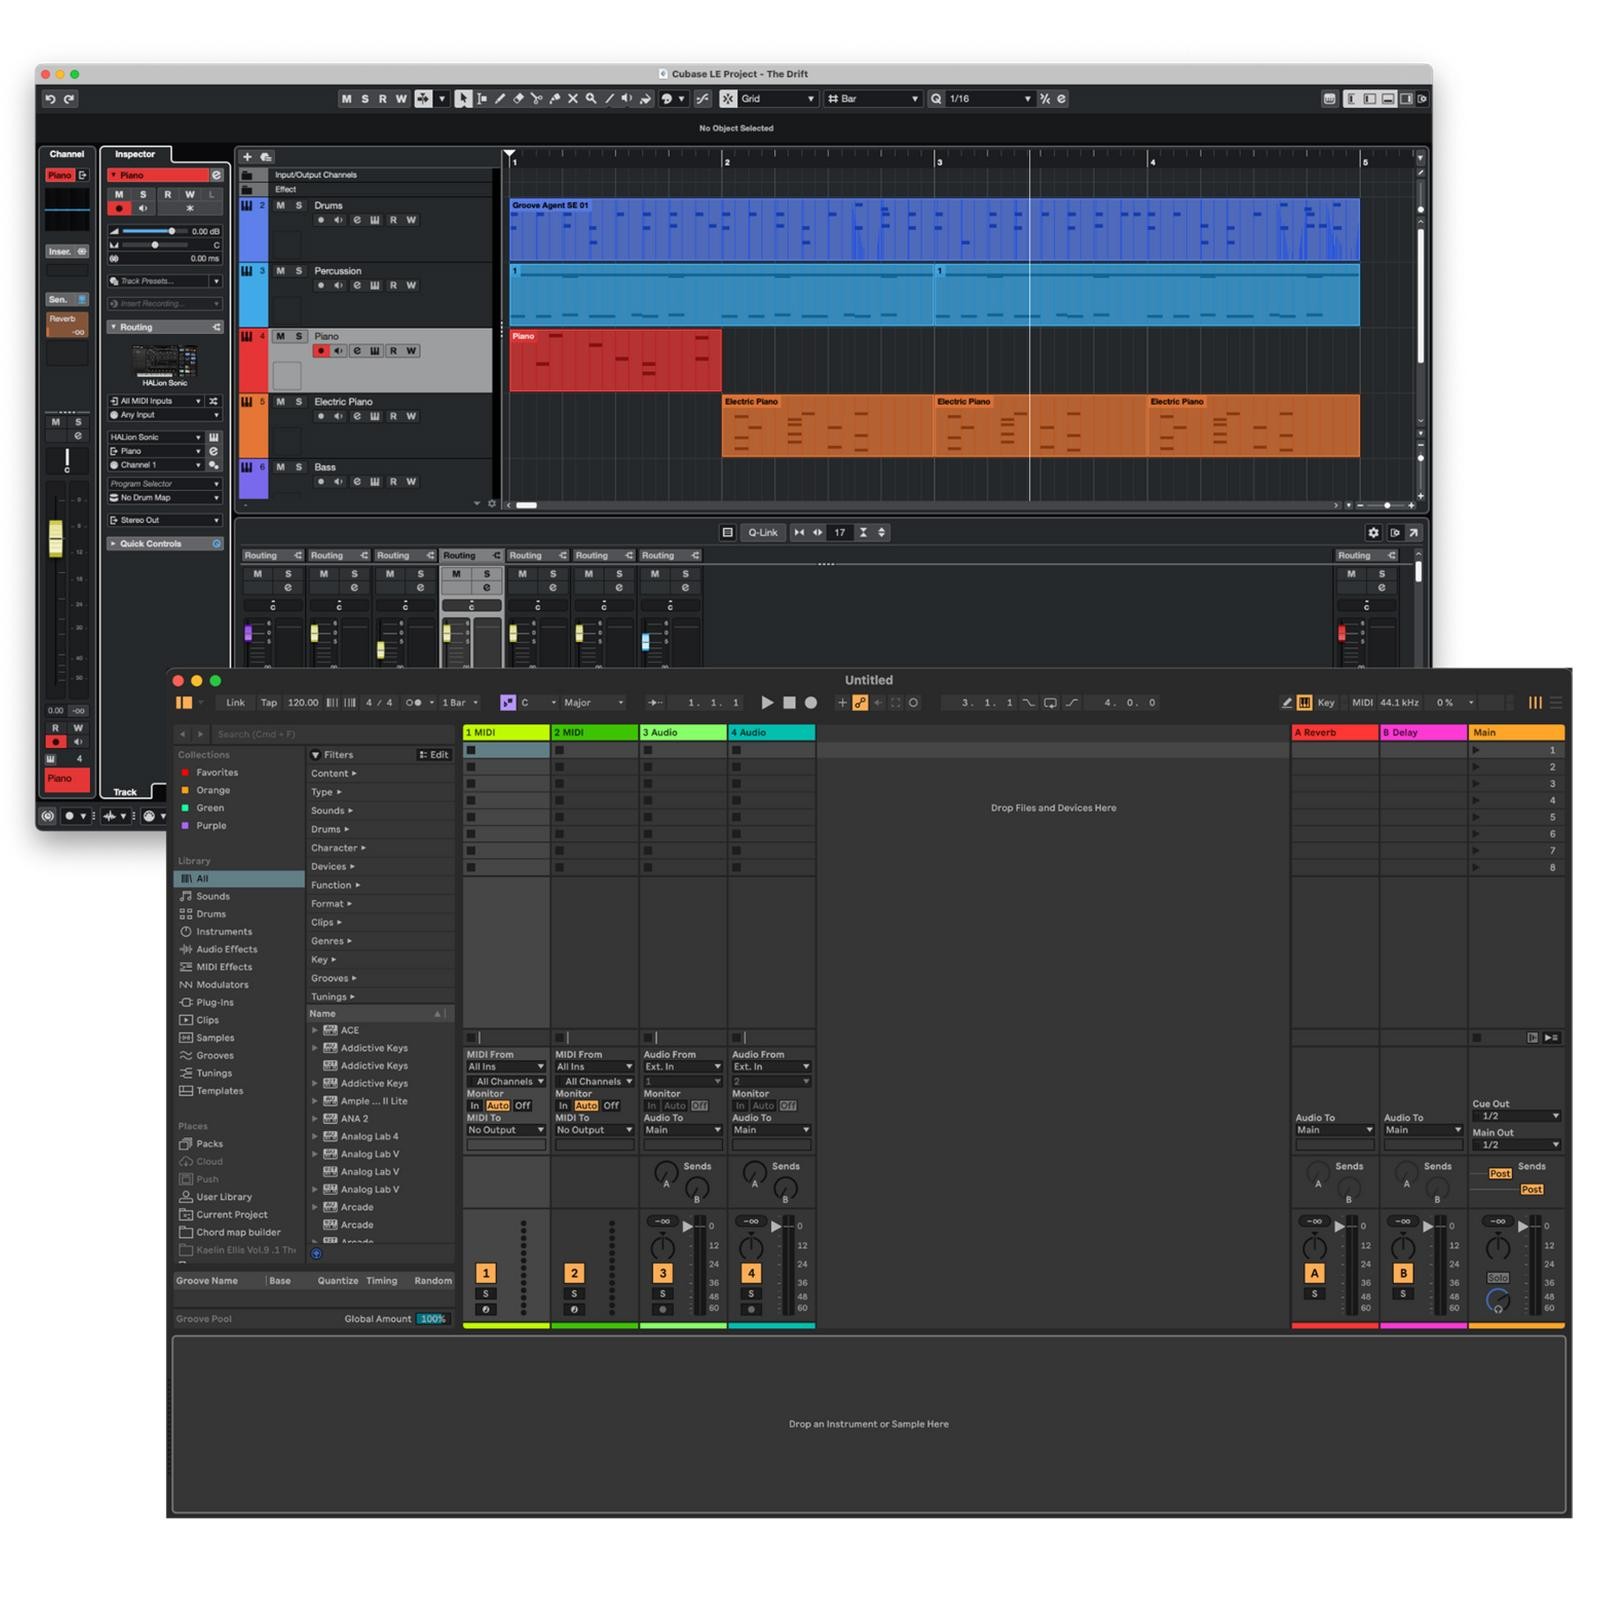Open the Ableton Audio Effects library category
Image resolution: width=1600 pixels, height=1600 pixels.
tap(227, 950)
